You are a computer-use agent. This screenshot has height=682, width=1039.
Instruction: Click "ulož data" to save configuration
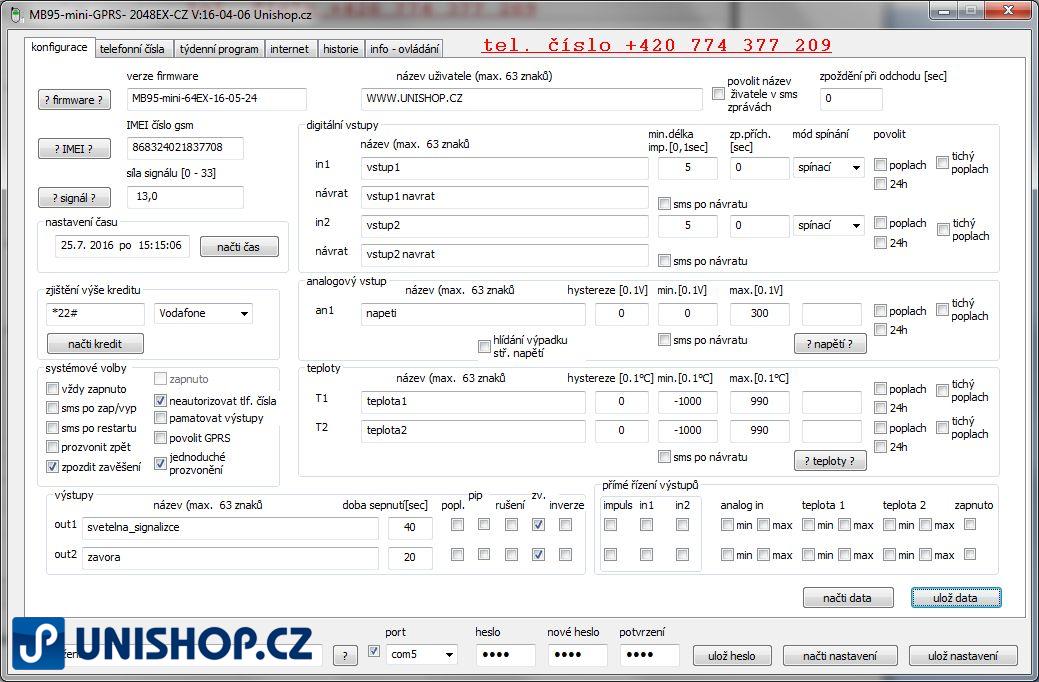coord(955,597)
